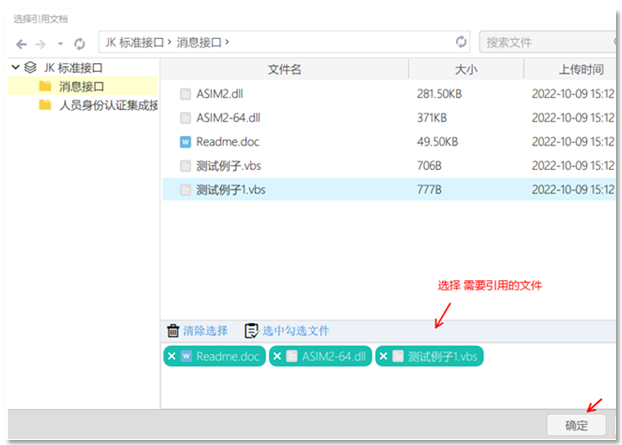Viewport: 622px width, 445px height.
Task: Click the 确定 button
Action: [576, 425]
